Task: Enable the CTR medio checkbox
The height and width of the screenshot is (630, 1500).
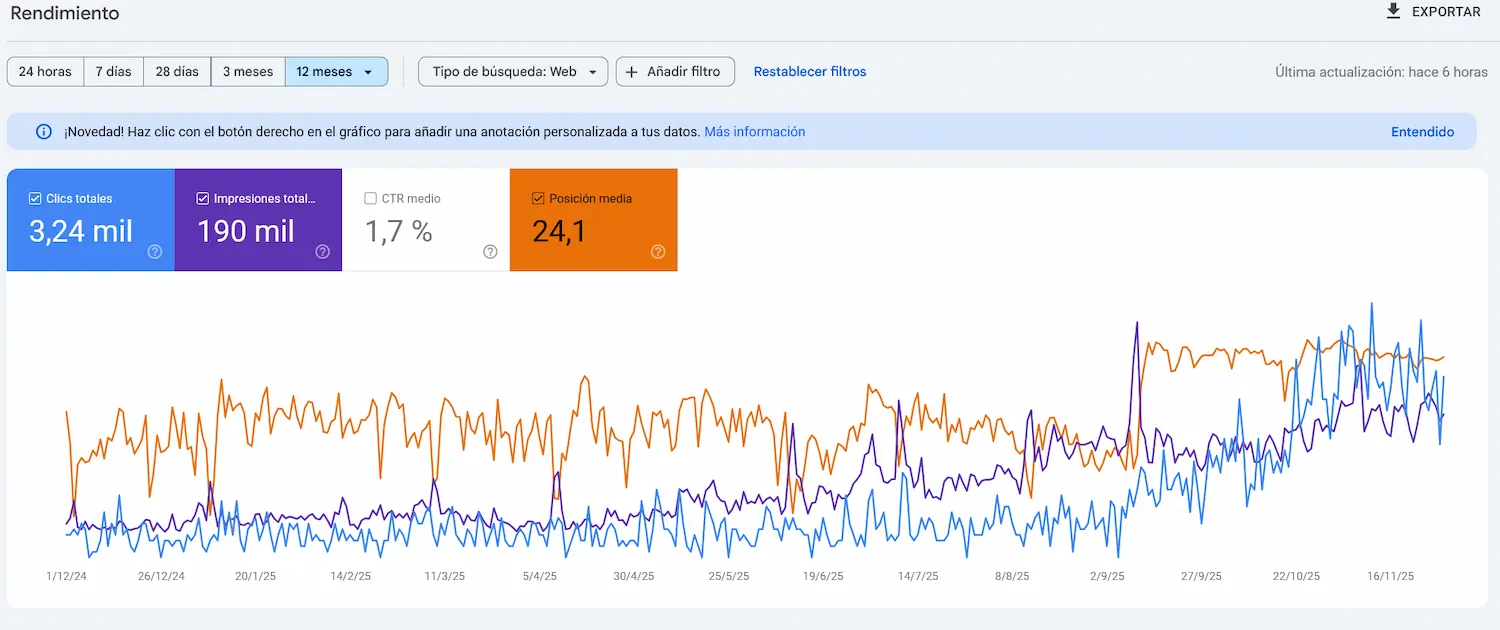Action: pos(371,199)
